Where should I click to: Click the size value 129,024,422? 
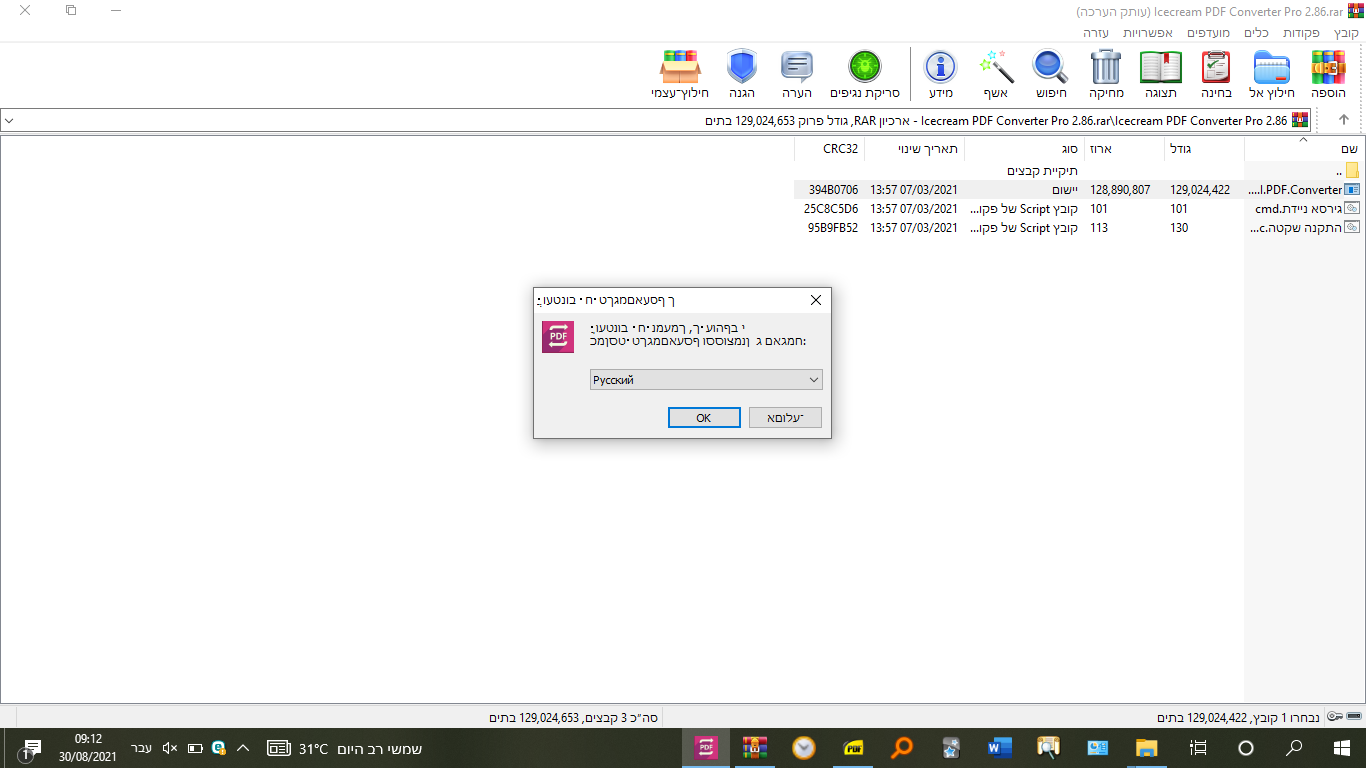(1200, 190)
